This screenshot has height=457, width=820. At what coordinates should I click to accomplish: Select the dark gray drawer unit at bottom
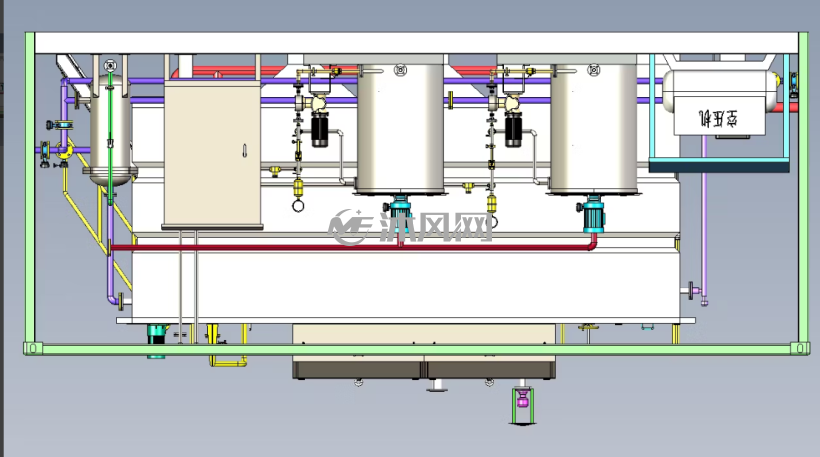tap(424, 368)
